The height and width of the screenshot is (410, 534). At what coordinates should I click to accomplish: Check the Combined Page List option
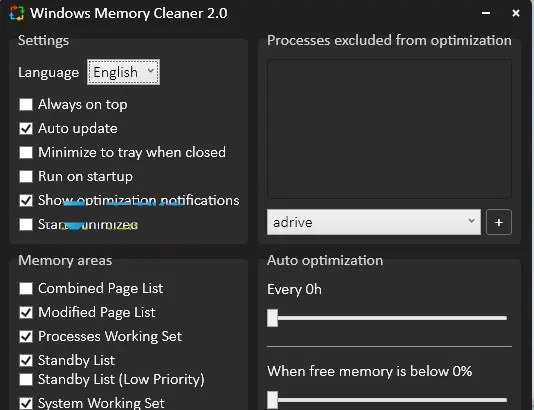(x=26, y=288)
